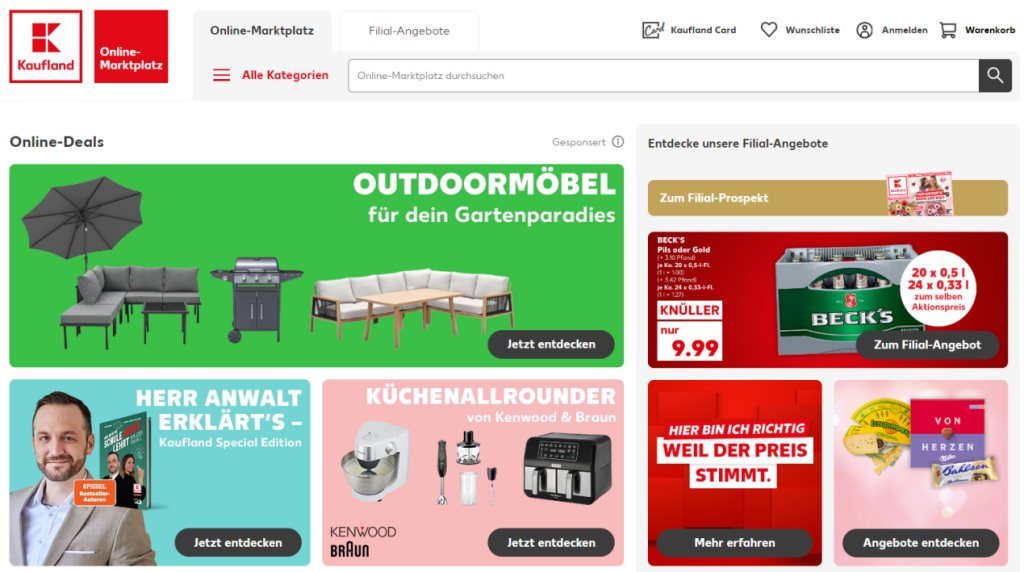1024x572 pixels.
Task: Open the Zum Filial-Prospekt banner
Action: point(827,198)
